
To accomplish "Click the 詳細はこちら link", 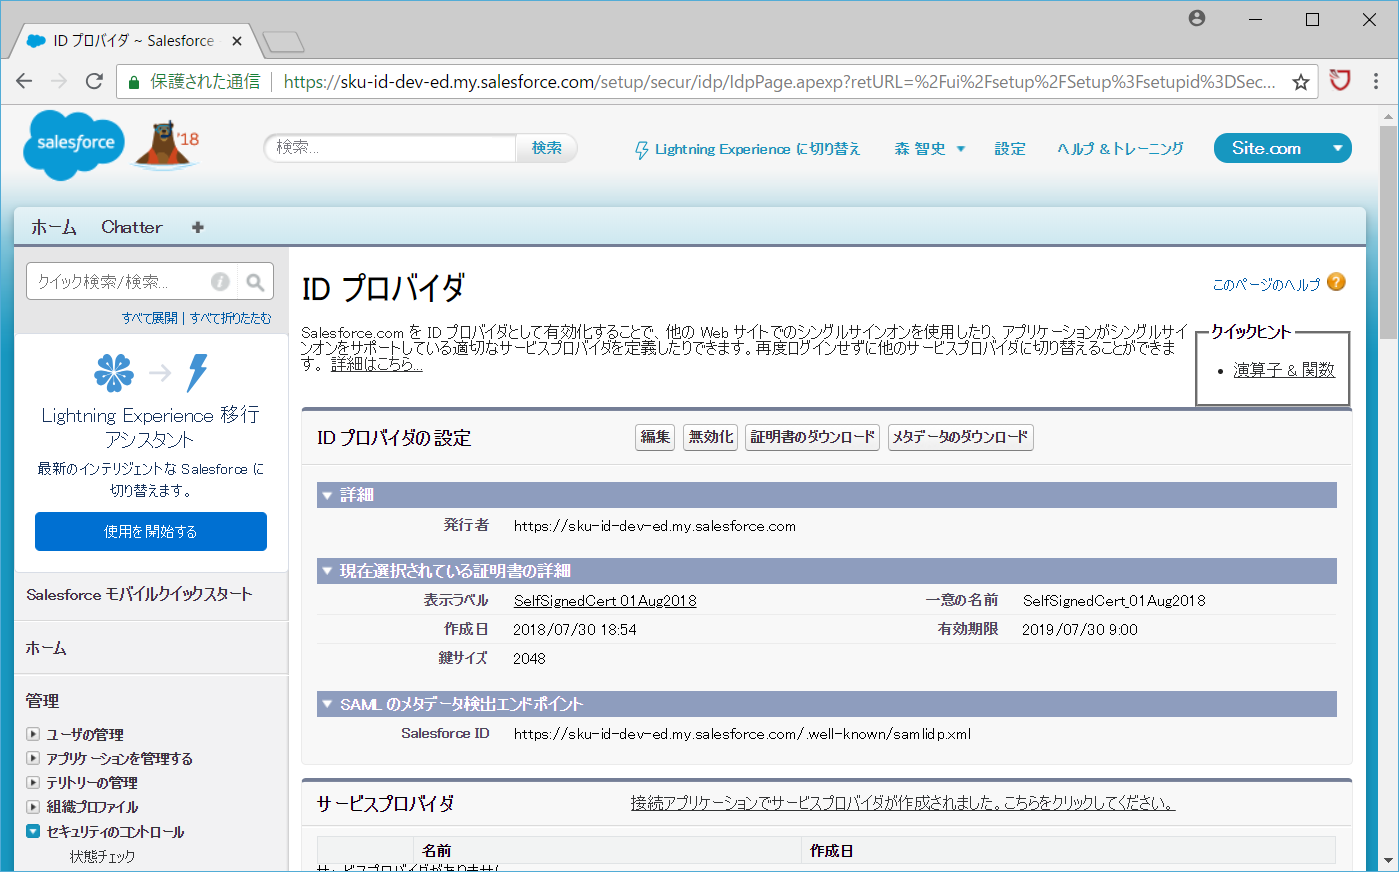I will (x=377, y=364).
